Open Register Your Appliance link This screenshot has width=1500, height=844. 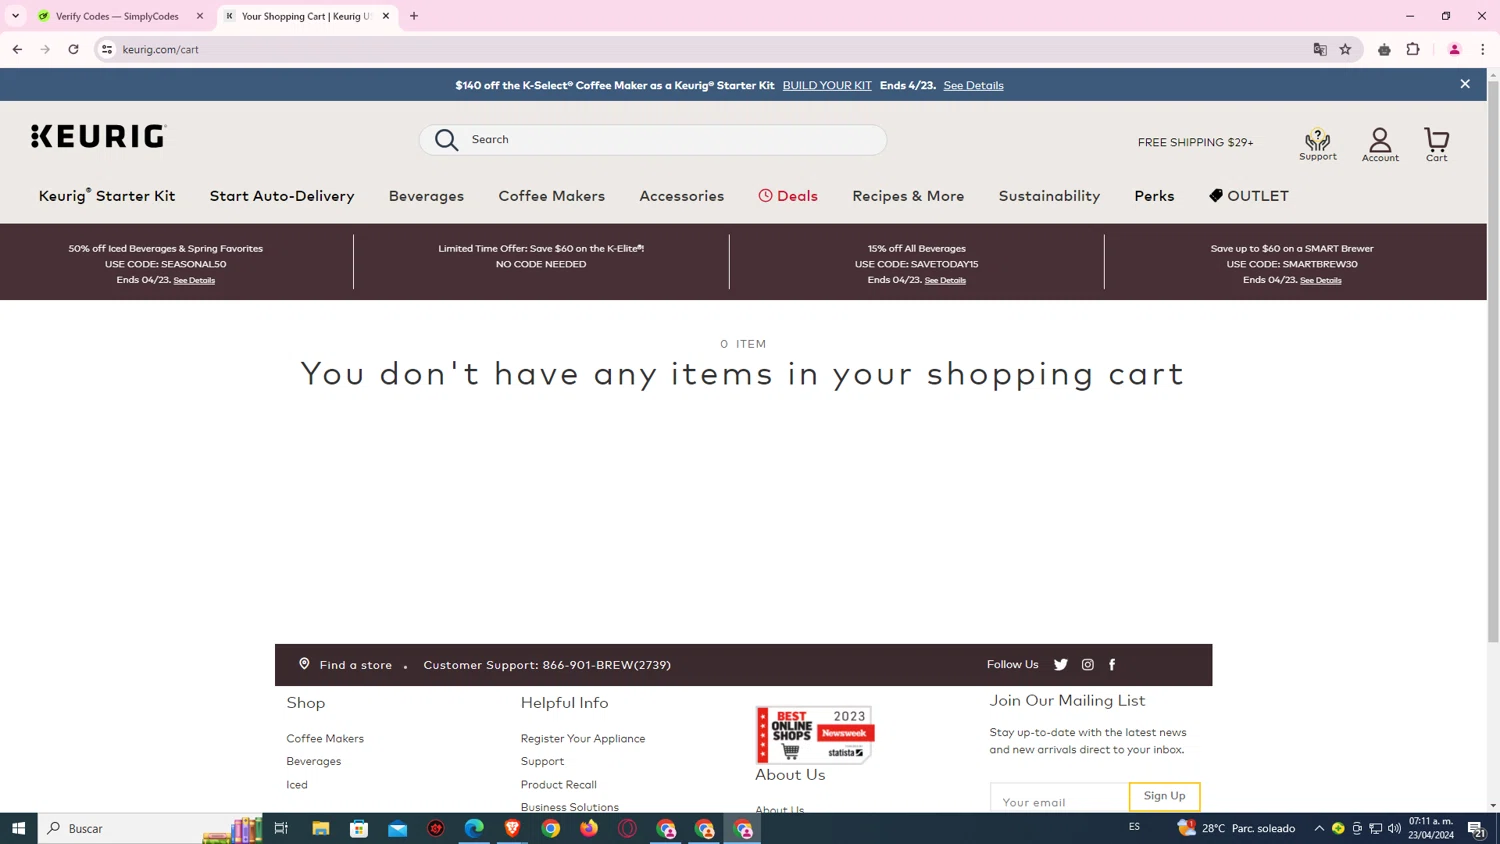coord(582,738)
